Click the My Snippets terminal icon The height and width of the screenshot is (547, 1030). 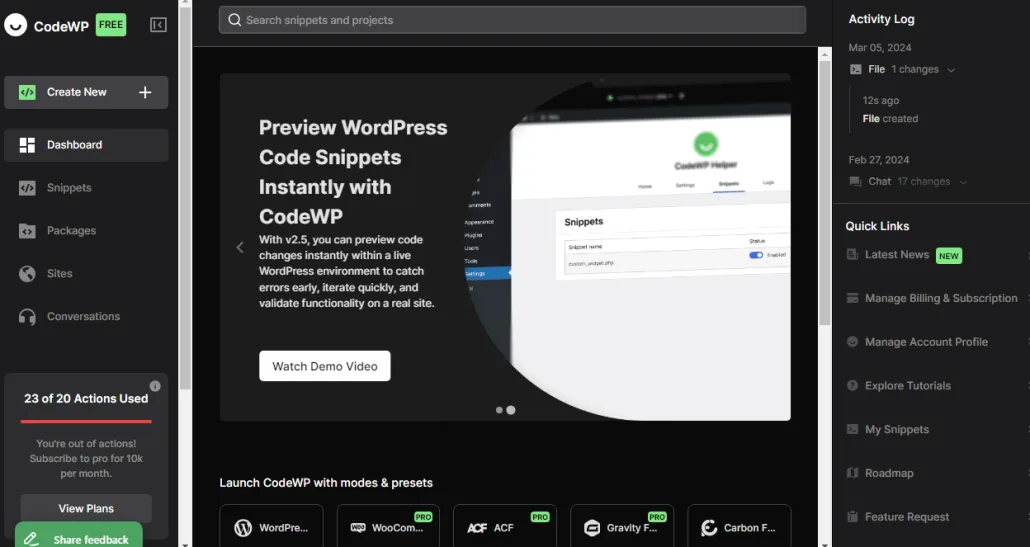coord(853,429)
